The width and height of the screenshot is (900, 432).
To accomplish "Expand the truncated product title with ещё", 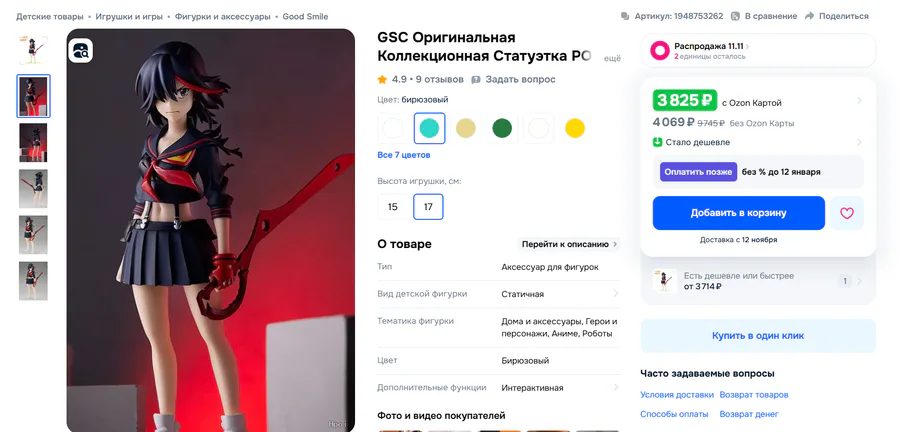I will coord(614,58).
